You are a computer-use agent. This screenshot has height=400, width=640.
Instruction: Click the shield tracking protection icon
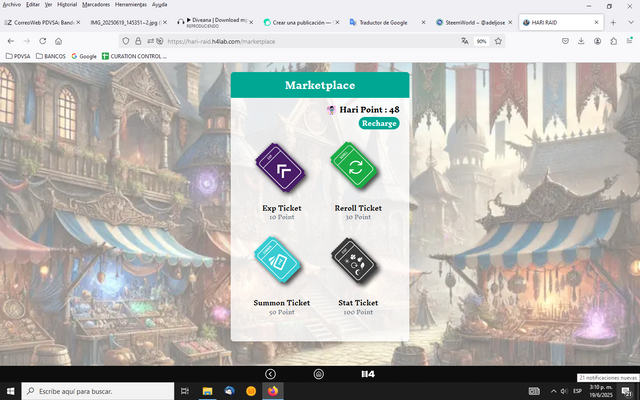pos(126,41)
